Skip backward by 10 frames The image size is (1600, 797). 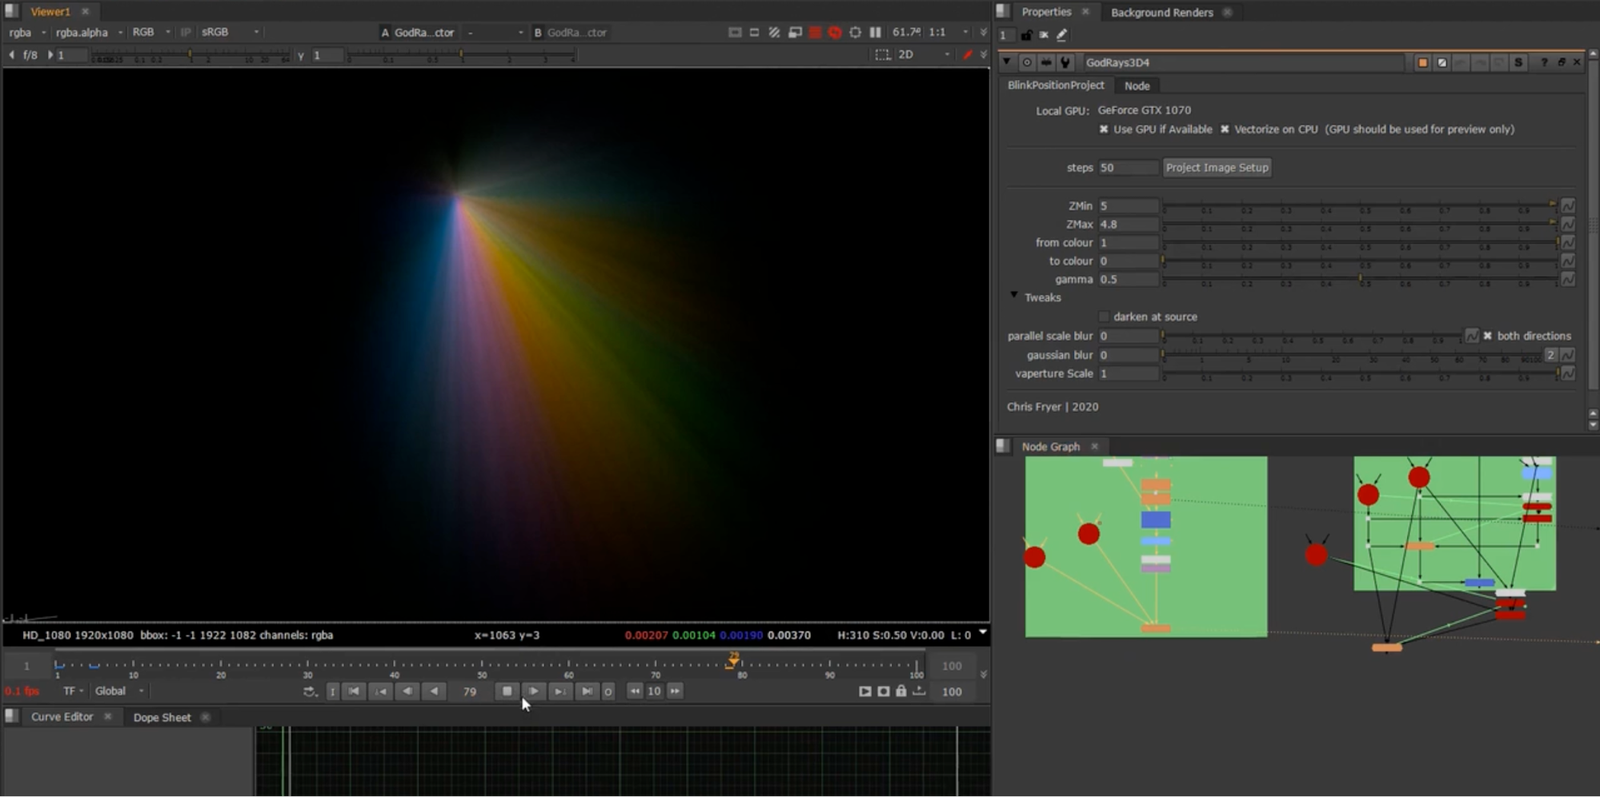tap(635, 691)
